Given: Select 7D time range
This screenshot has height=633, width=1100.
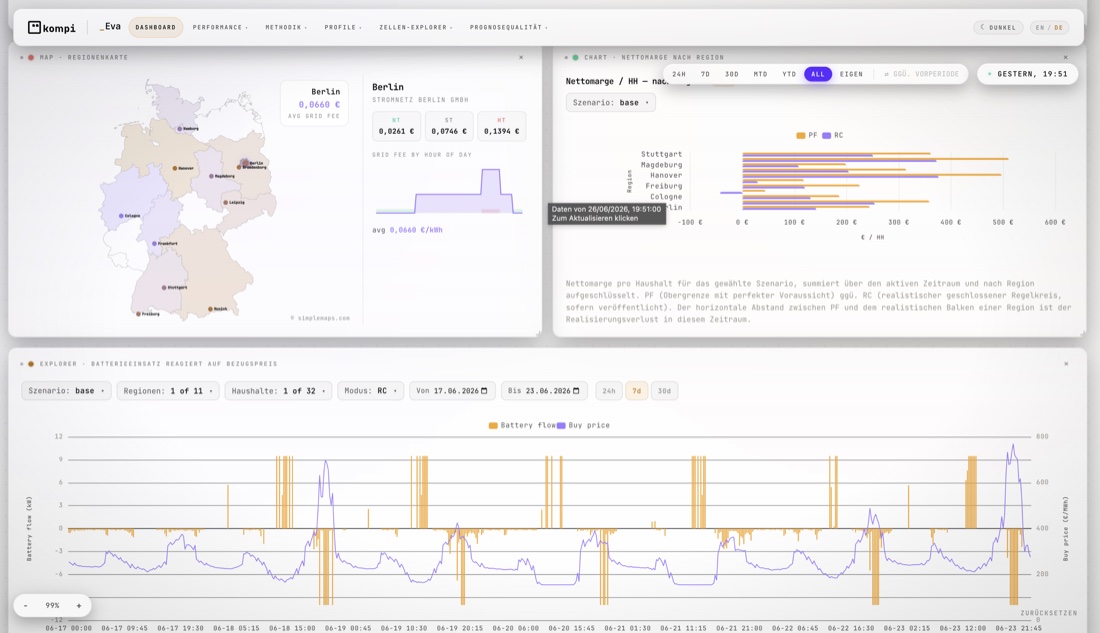Looking at the screenshot, I should coord(705,74).
